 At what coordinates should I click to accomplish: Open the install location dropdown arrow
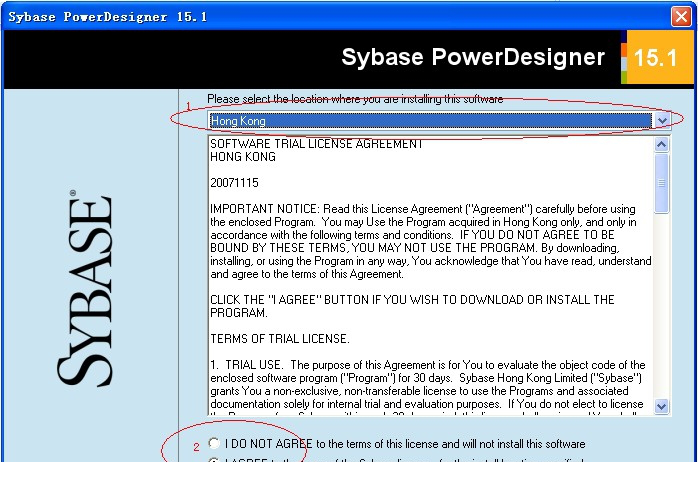662,121
